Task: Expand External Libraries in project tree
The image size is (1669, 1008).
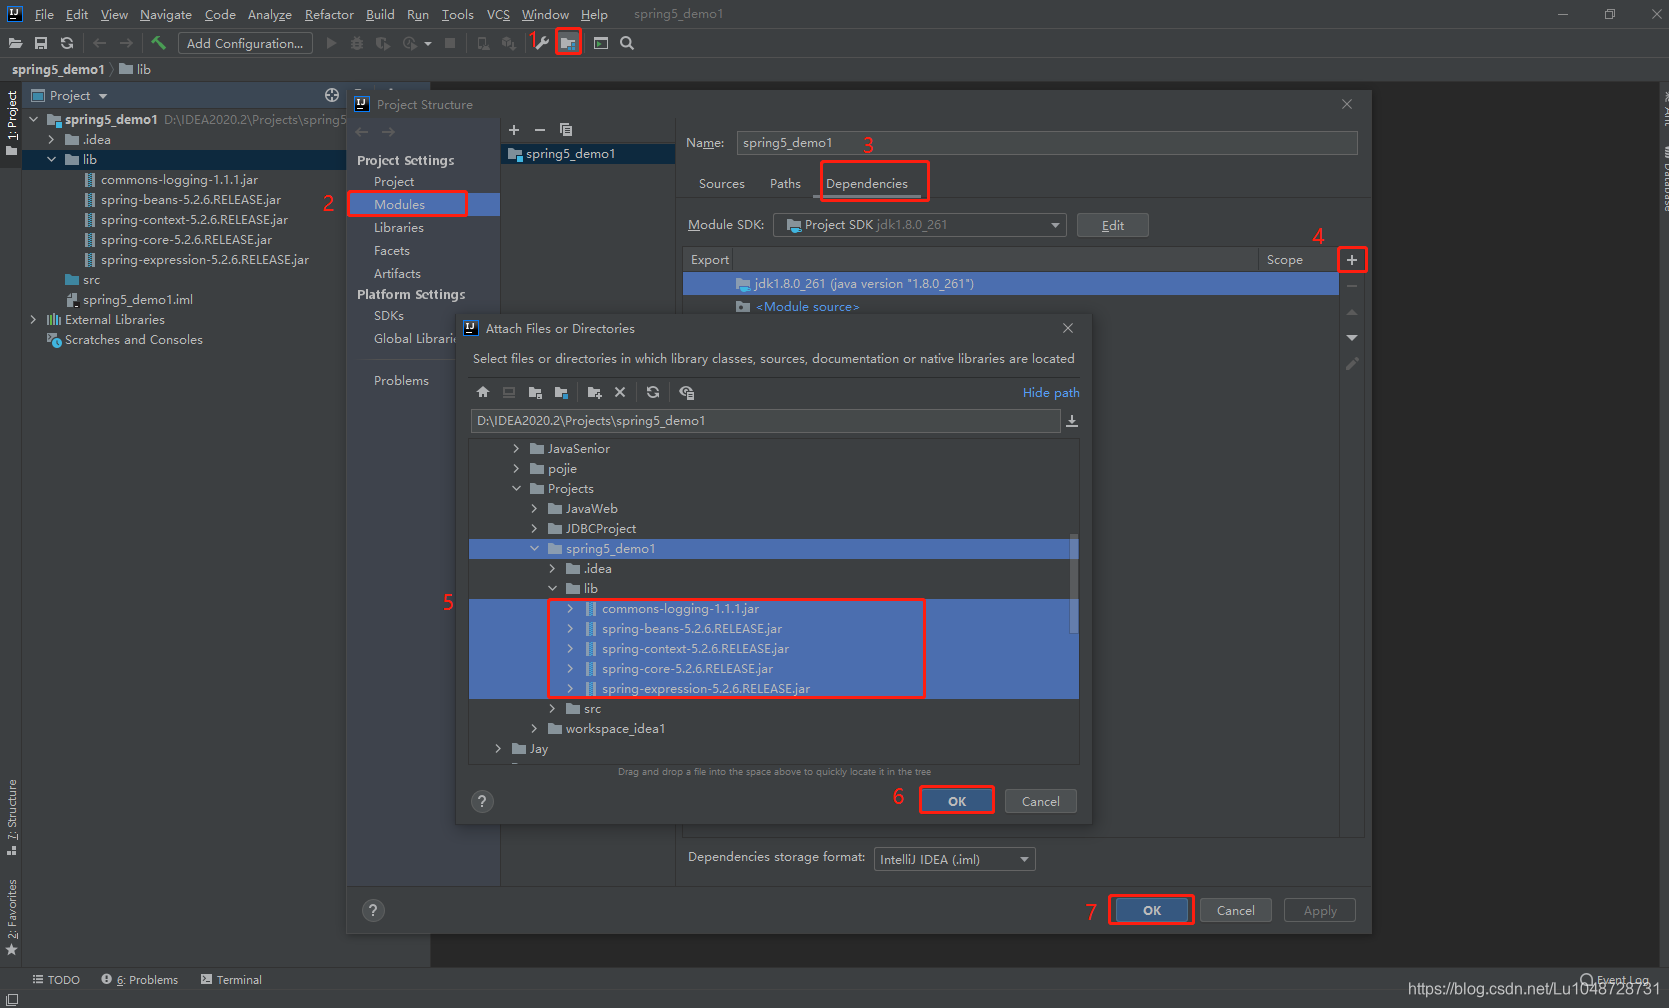Action: [33, 320]
